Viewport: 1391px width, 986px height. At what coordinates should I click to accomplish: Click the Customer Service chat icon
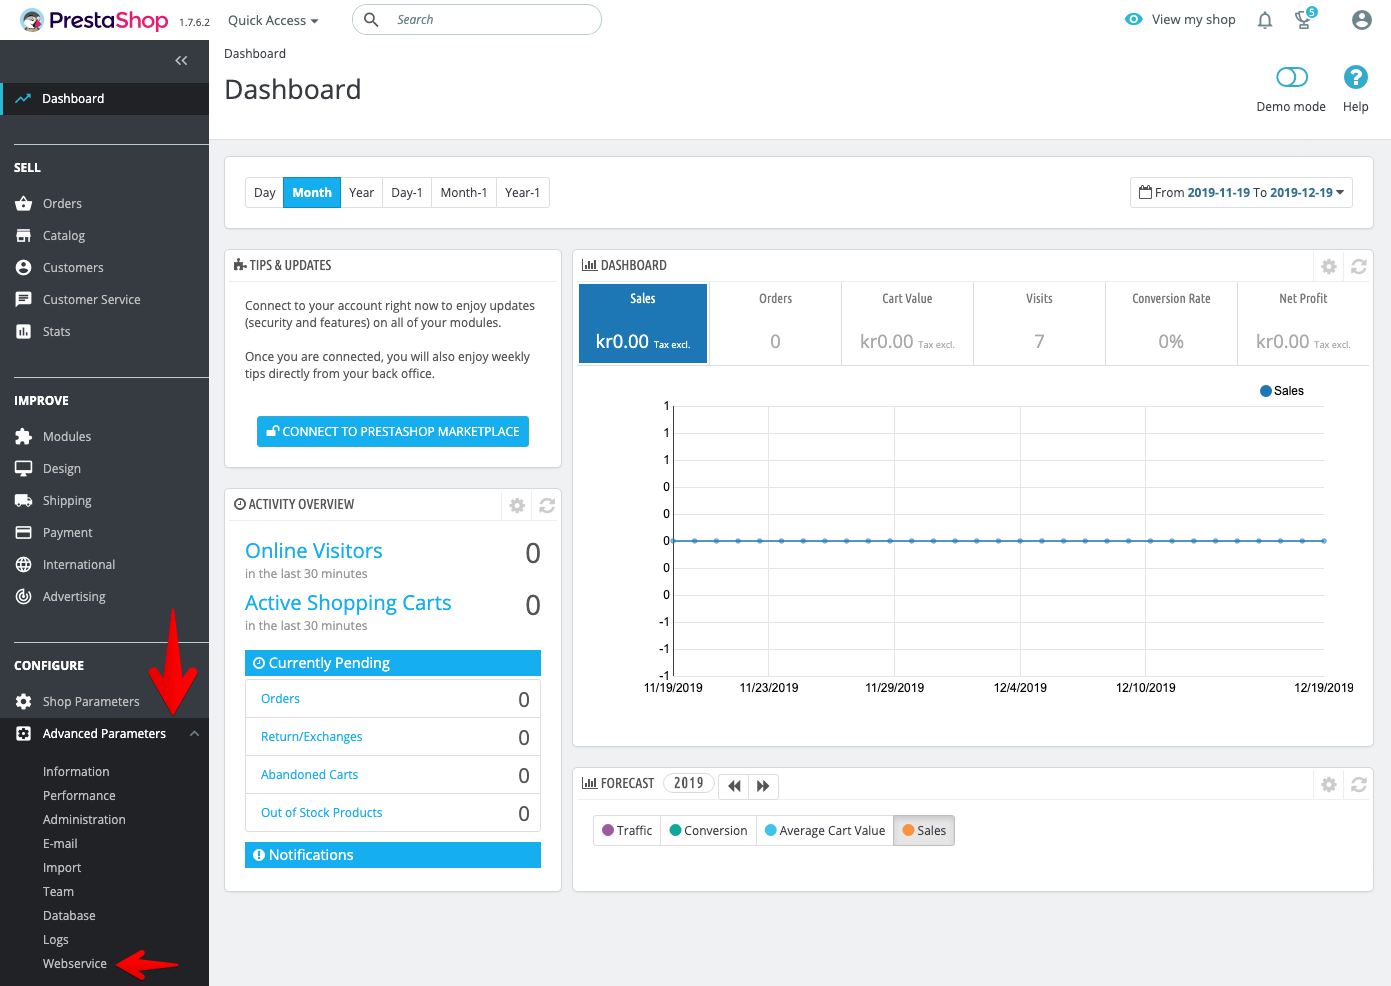24,299
